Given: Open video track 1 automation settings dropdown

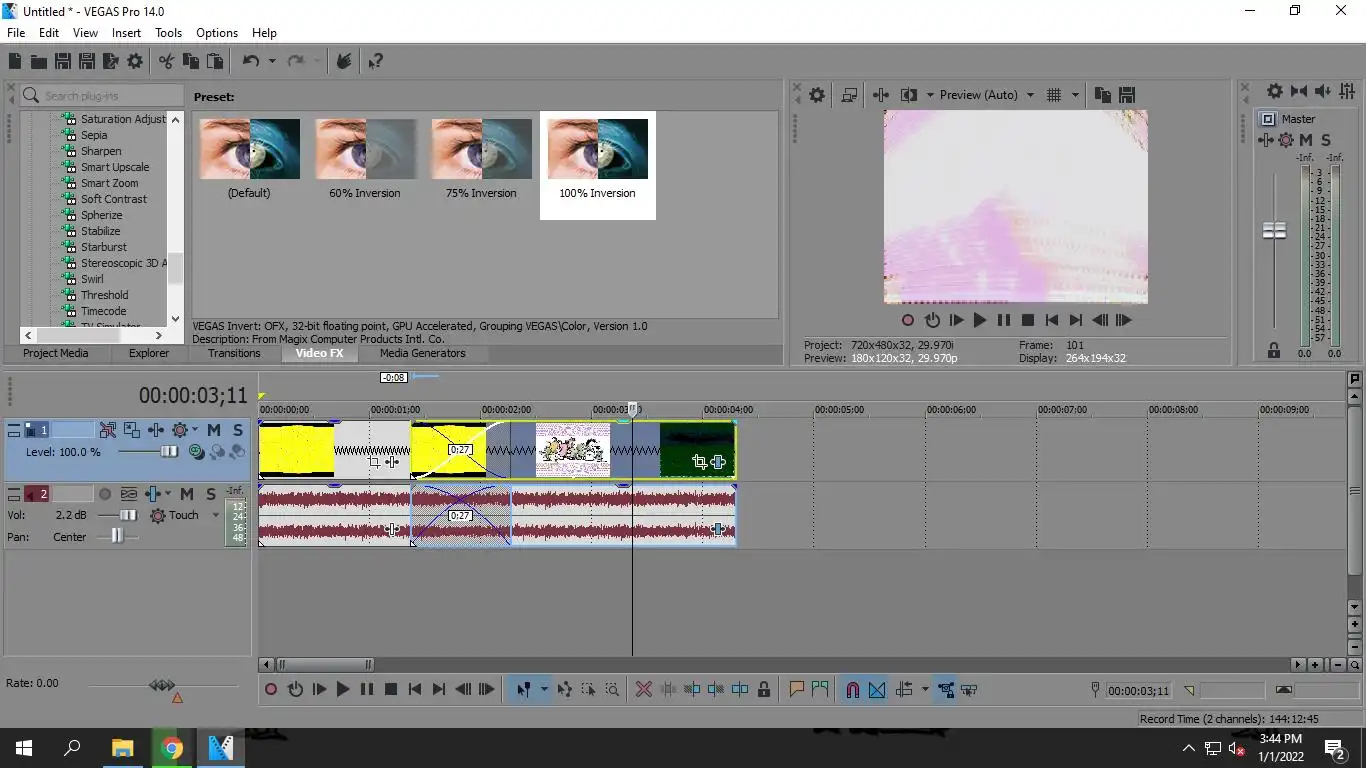Looking at the screenshot, I should [x=195, y=430].
